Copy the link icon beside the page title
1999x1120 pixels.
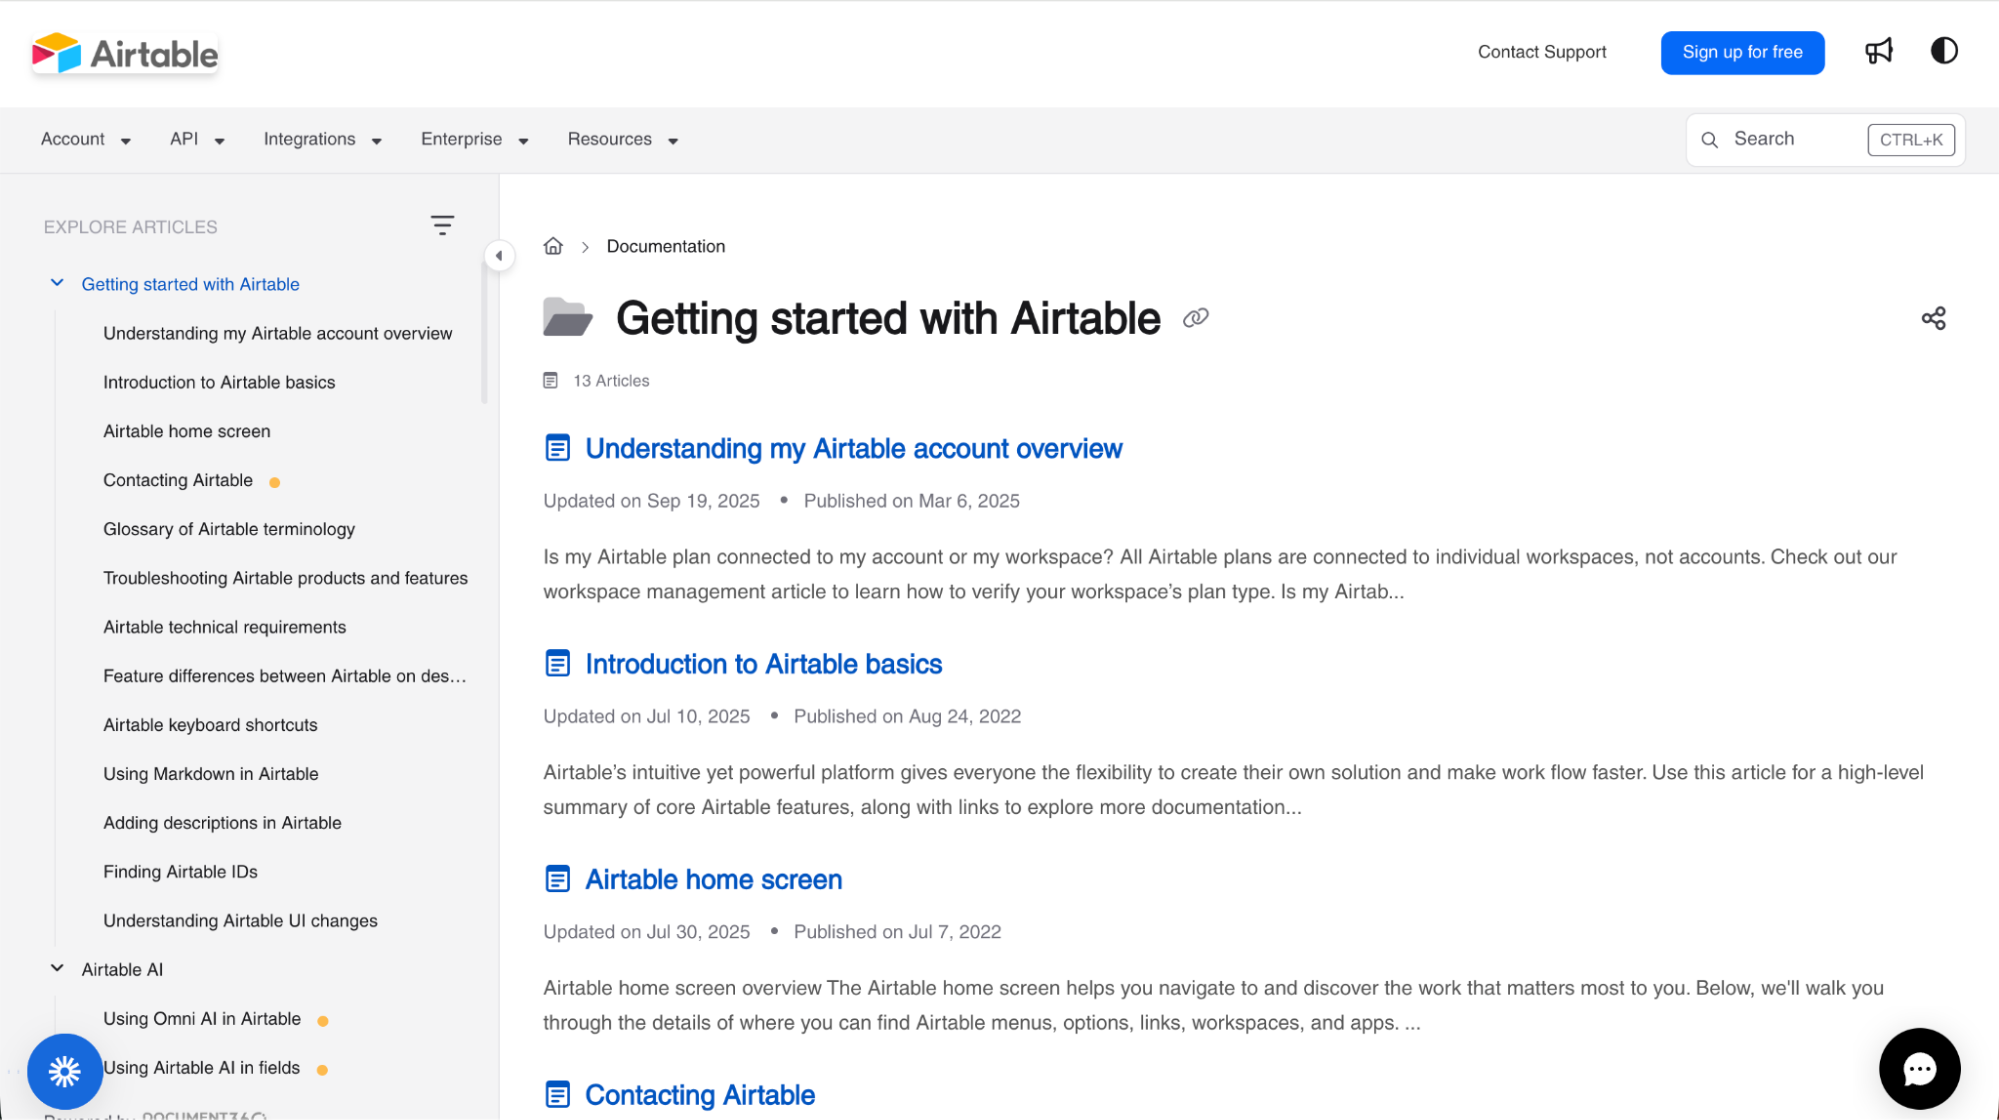[x=1195, y=318]
